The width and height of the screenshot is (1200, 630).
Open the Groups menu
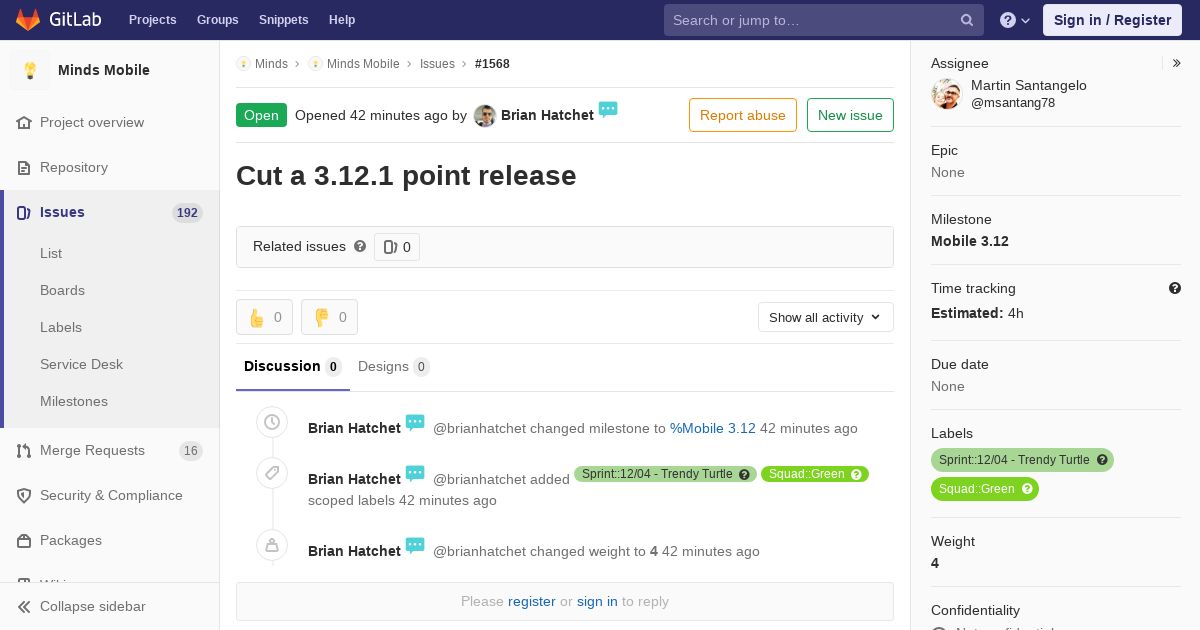[x=217, y=20]
